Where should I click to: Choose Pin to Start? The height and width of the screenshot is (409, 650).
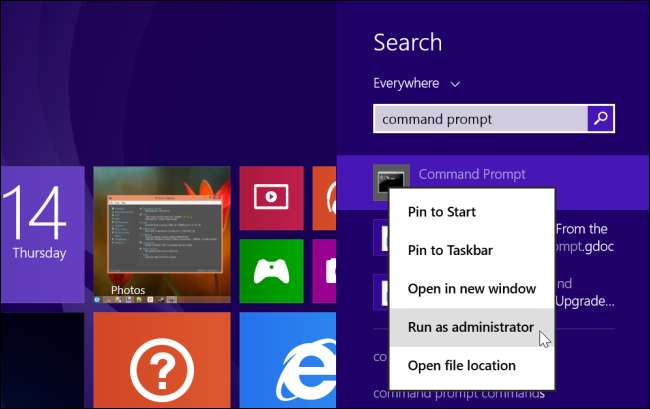[472, 212]
